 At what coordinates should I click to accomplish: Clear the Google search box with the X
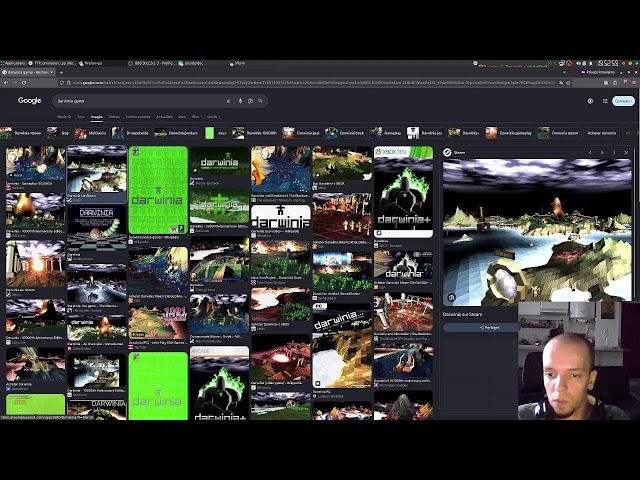[228, 101]
